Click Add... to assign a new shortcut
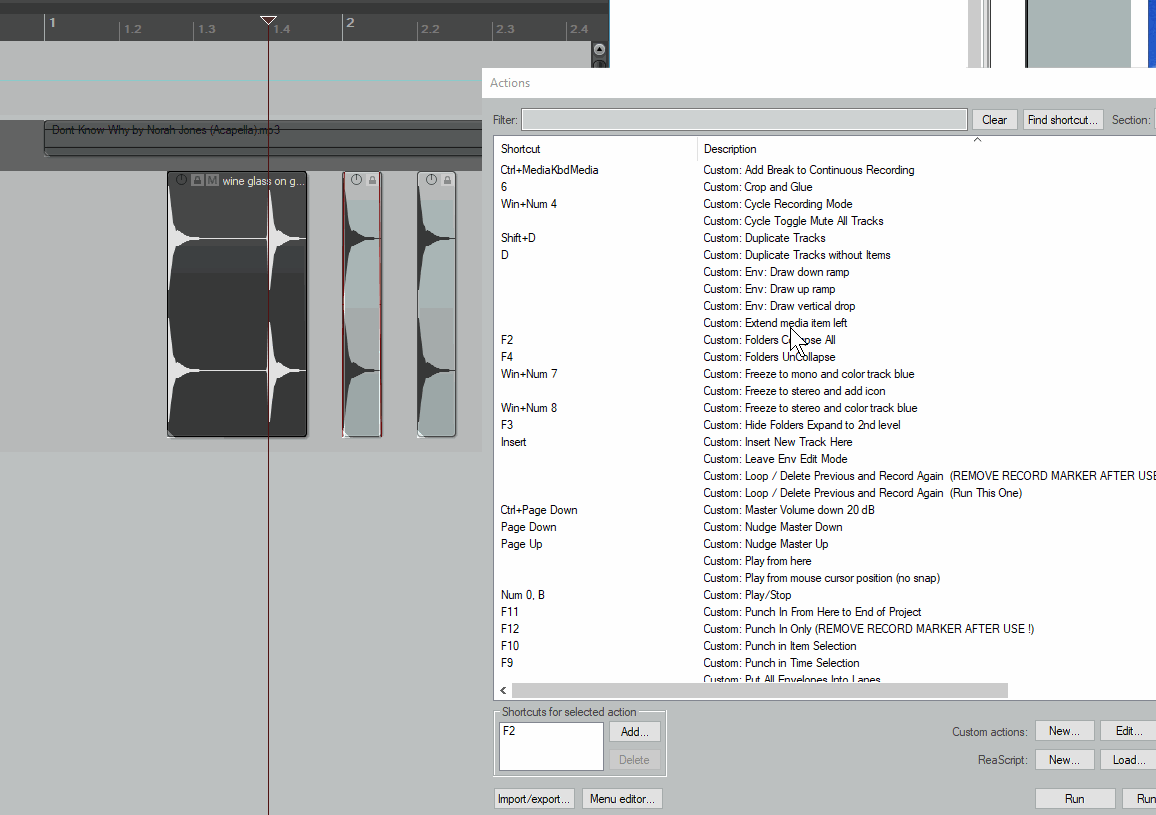 (634, 732)
